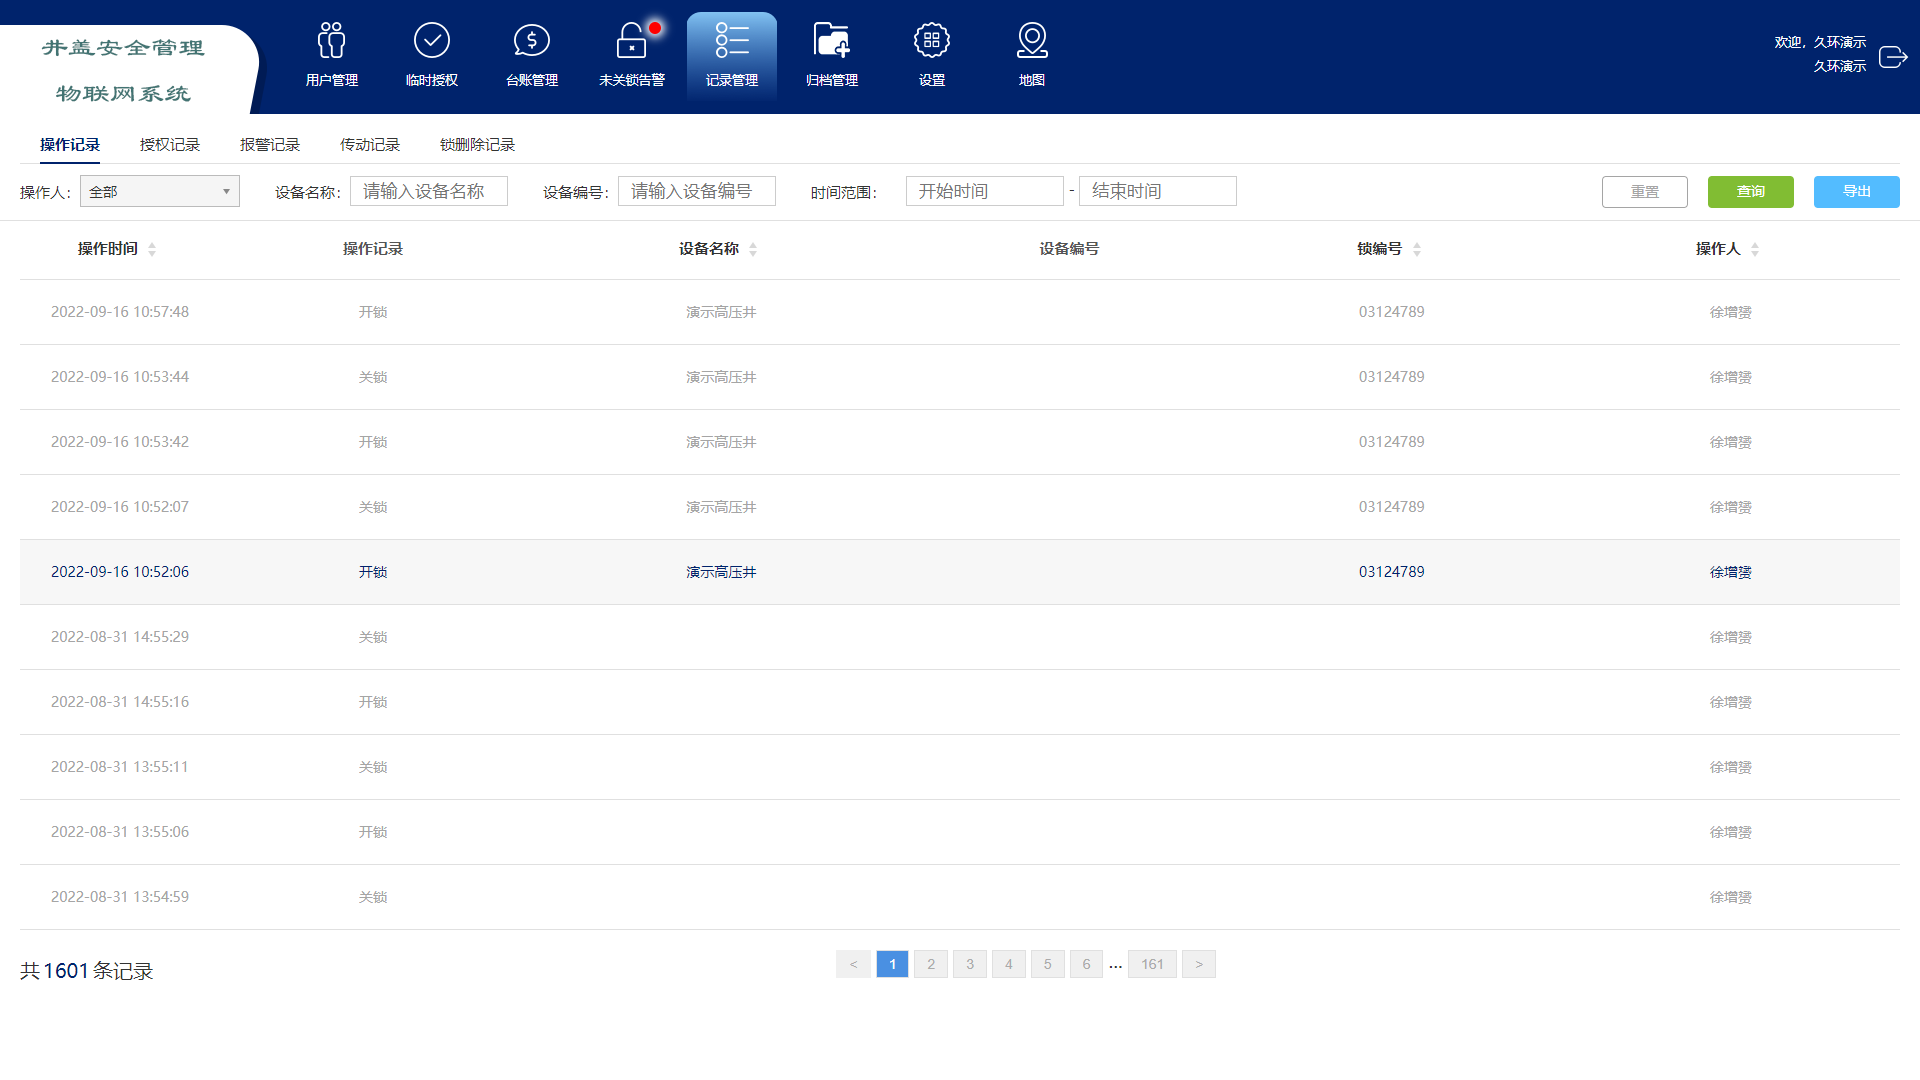Click the blue 导出 export button
Screen dimensions: 1920x1080
[1857, 192]
